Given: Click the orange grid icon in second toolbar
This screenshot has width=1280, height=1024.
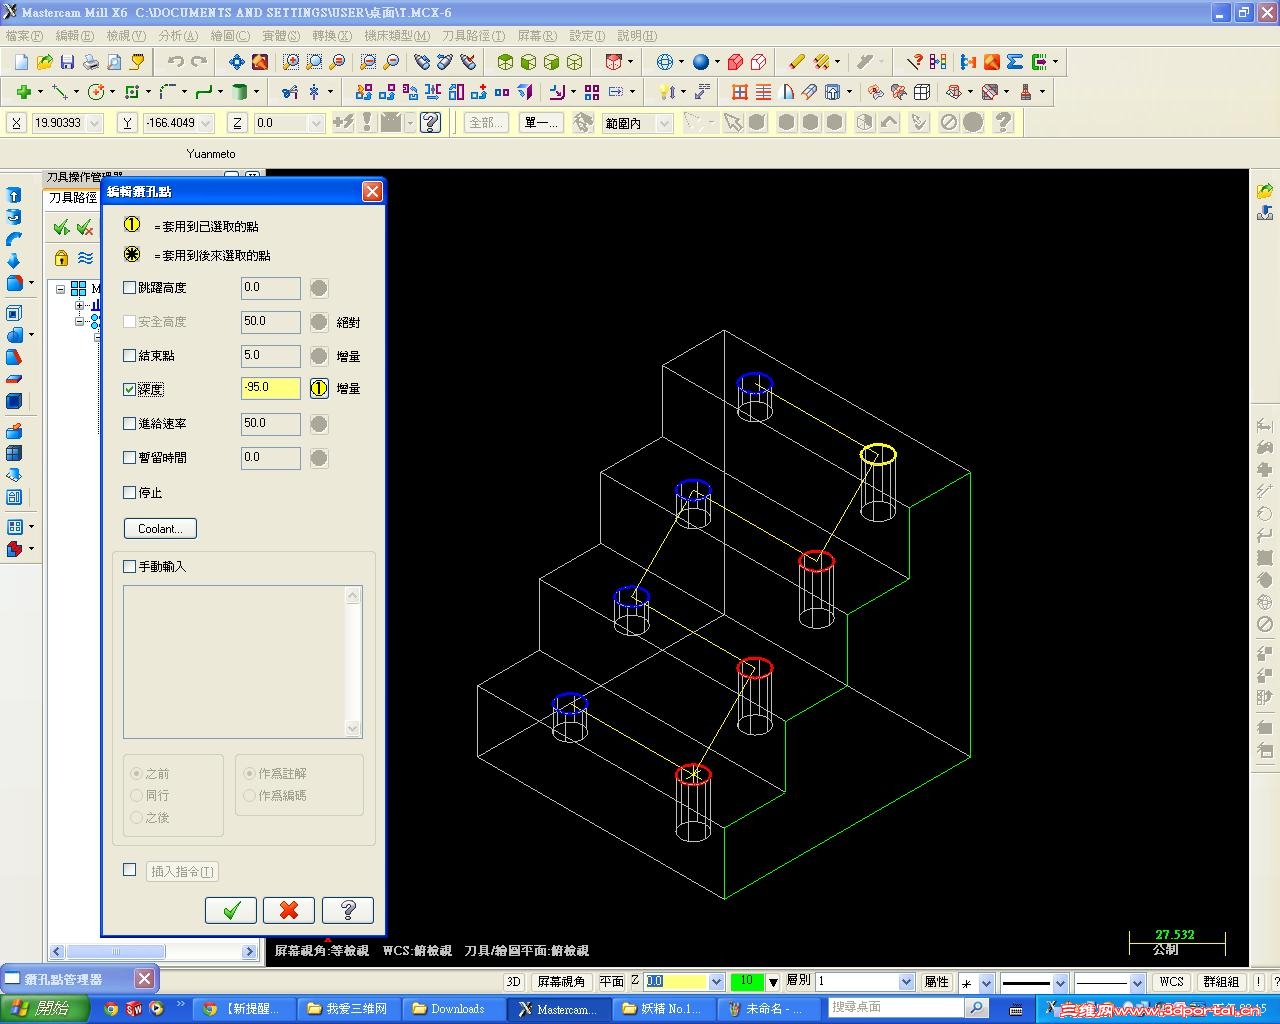Looking at the screenshot, I should [x=740, y=92].
